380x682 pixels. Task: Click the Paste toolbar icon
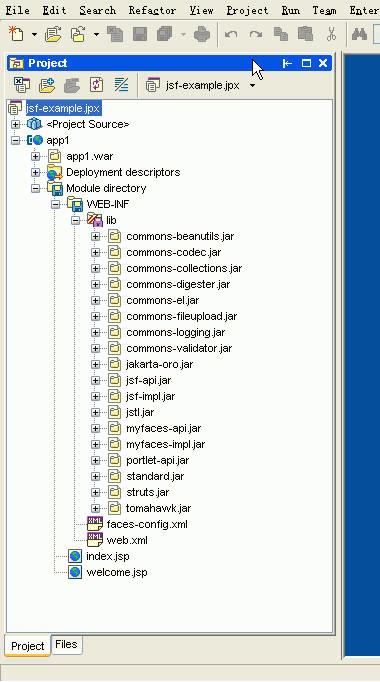(306, 34)
